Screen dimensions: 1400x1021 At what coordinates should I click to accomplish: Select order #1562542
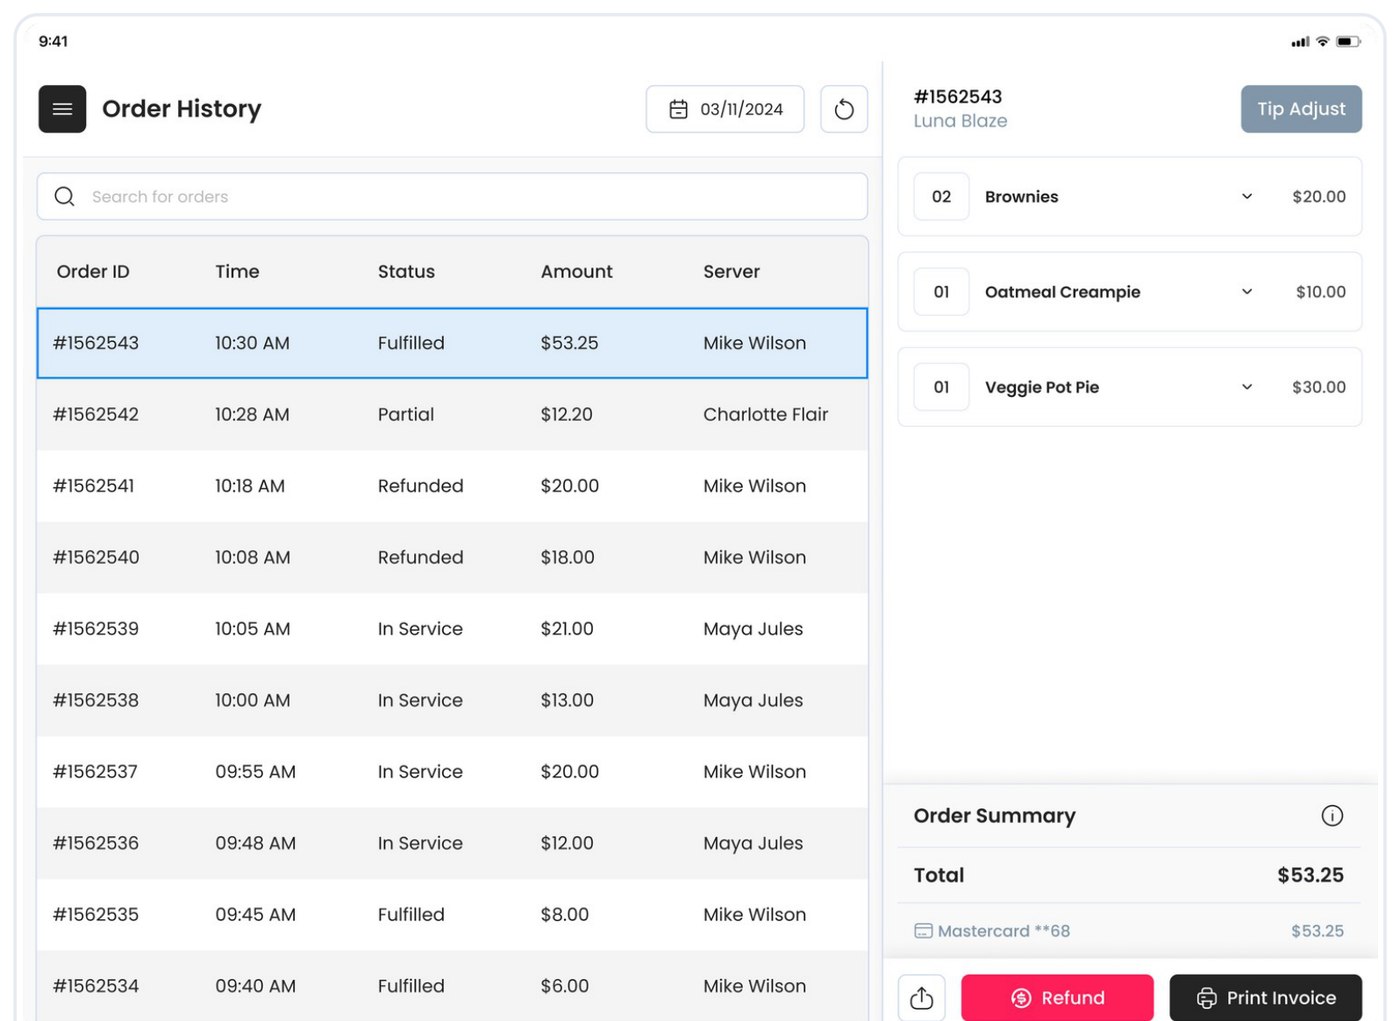tap(452, 414)
